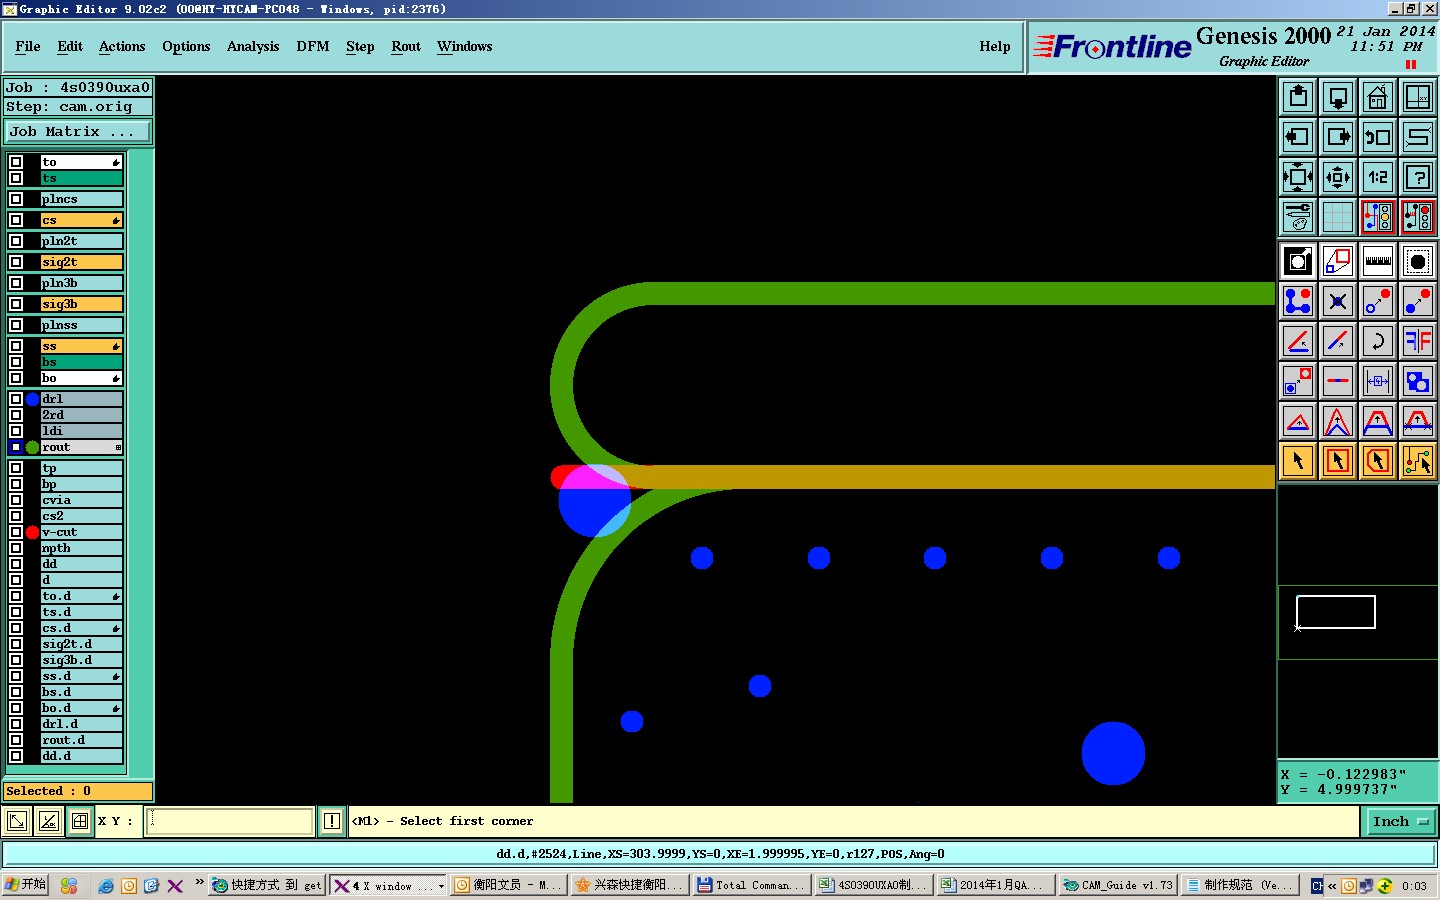Open the Rout menu
1440x900 pixels.
coord(406,46)
